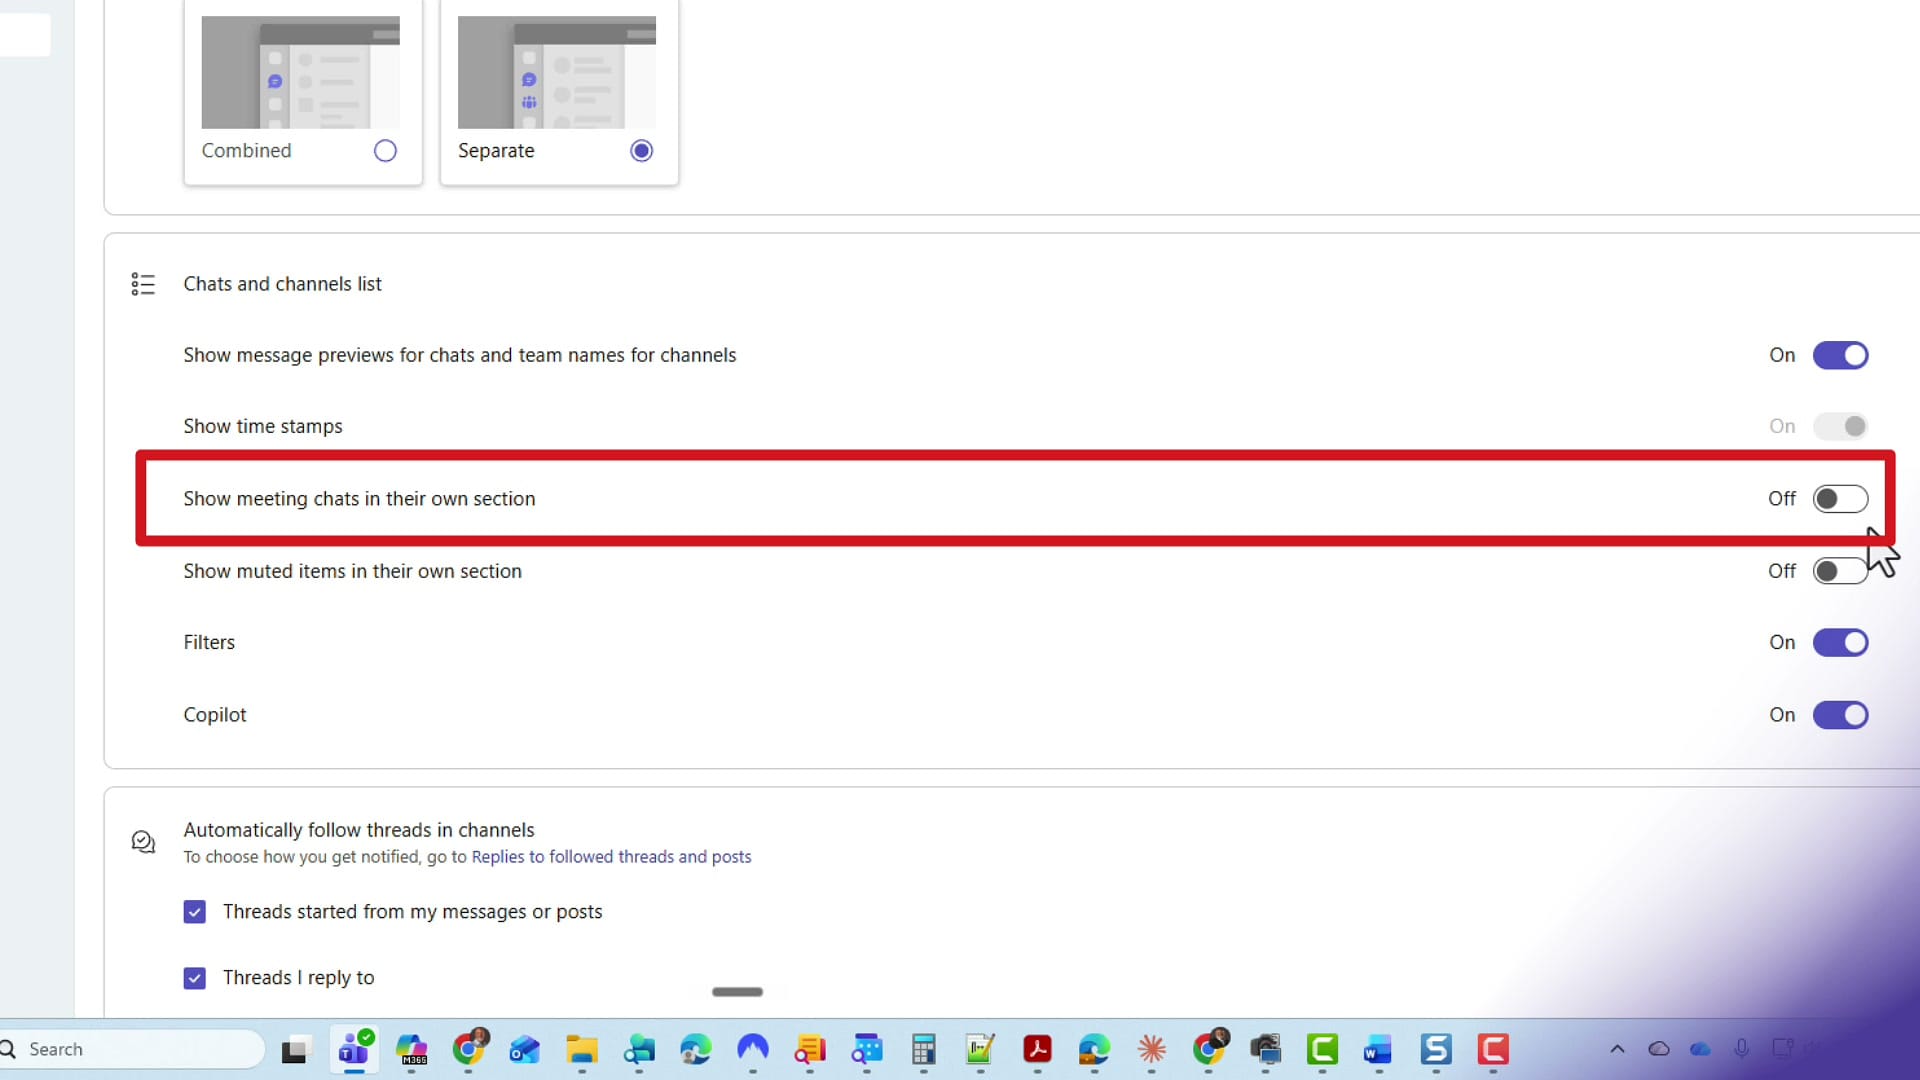Show hidden tray icons chevron

pos(1617,1049)
